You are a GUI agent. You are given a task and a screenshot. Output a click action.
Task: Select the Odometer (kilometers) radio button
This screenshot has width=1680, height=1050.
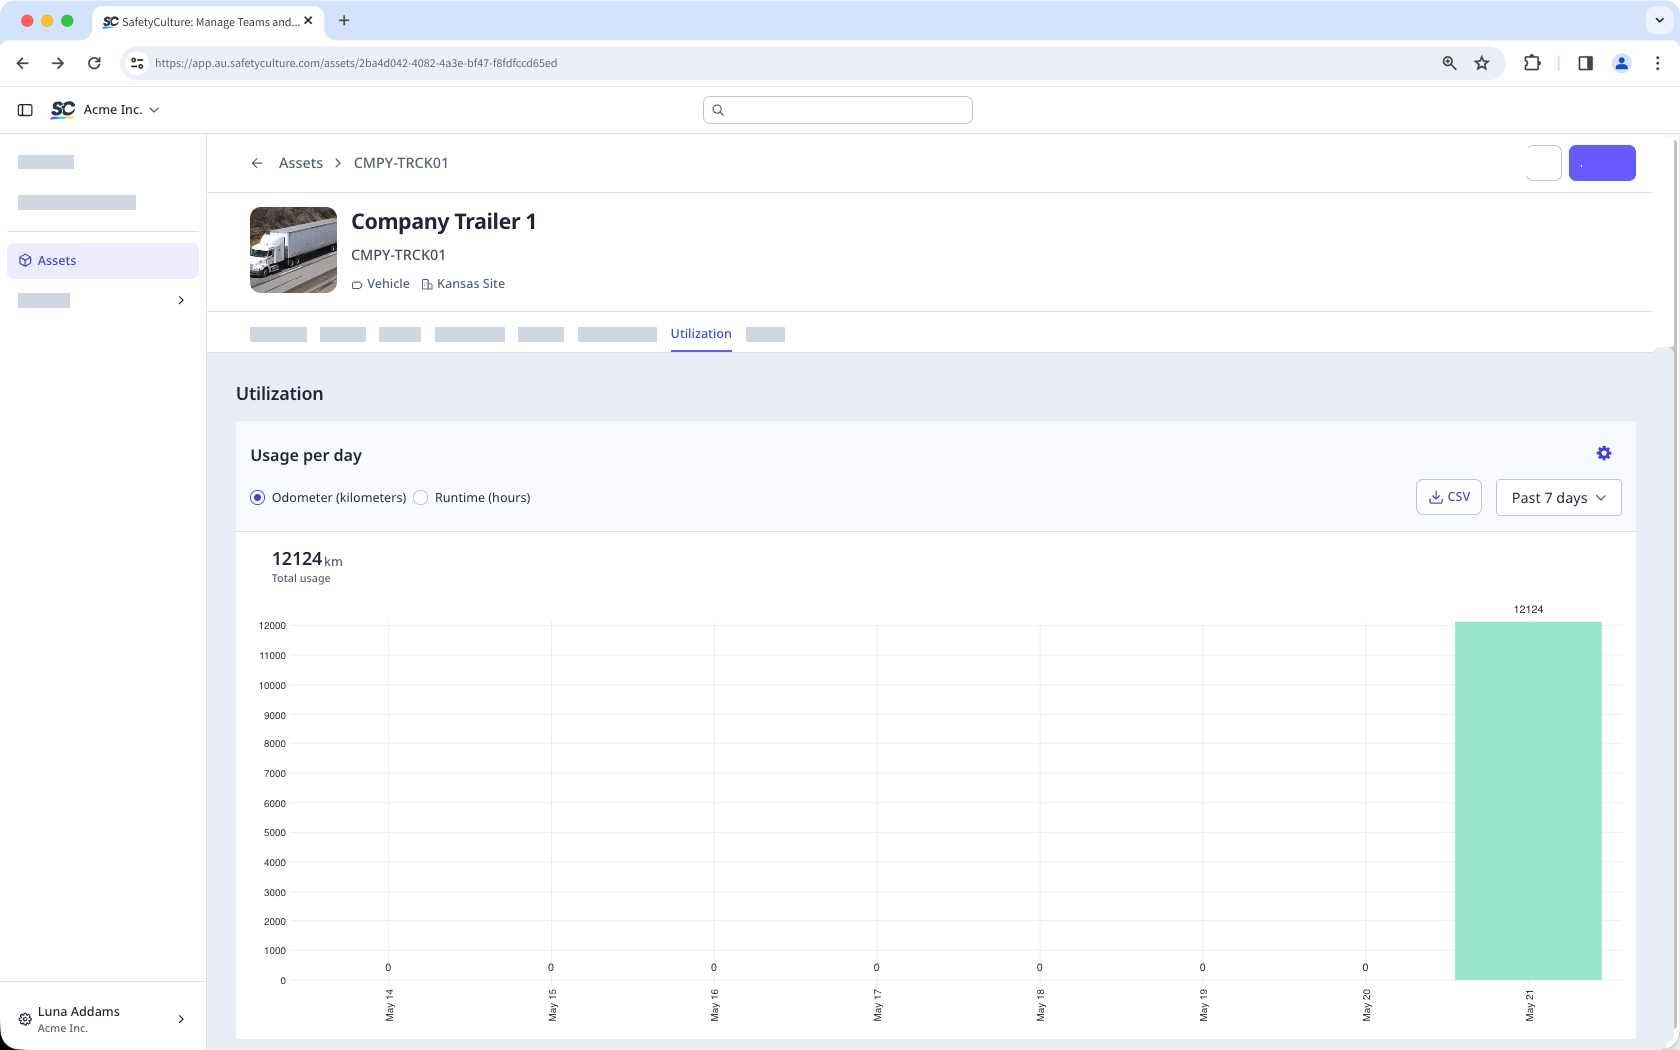pyautogui.click(x=258, y=498)
